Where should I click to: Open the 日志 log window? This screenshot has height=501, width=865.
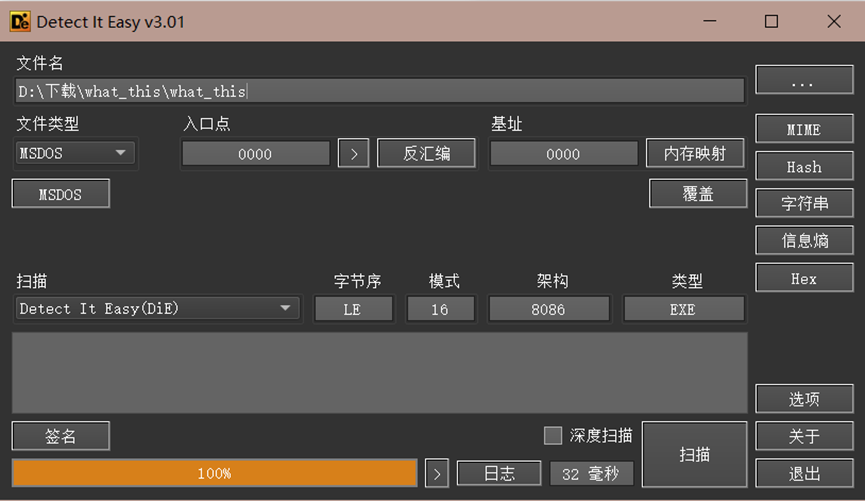[499, 473]
